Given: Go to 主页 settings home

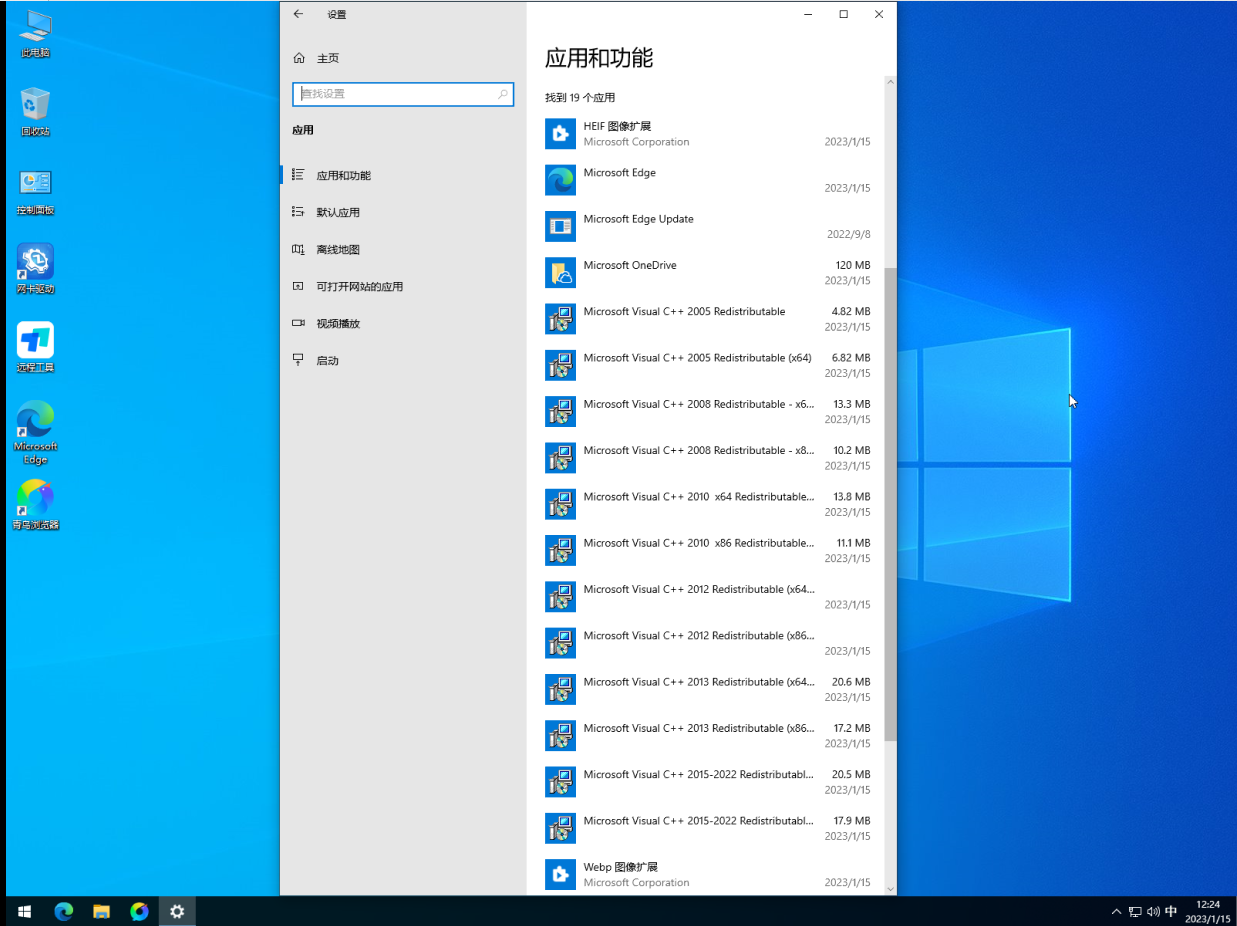Looking at the screenshot, I should pyautogui.click(x=403, y=58).
